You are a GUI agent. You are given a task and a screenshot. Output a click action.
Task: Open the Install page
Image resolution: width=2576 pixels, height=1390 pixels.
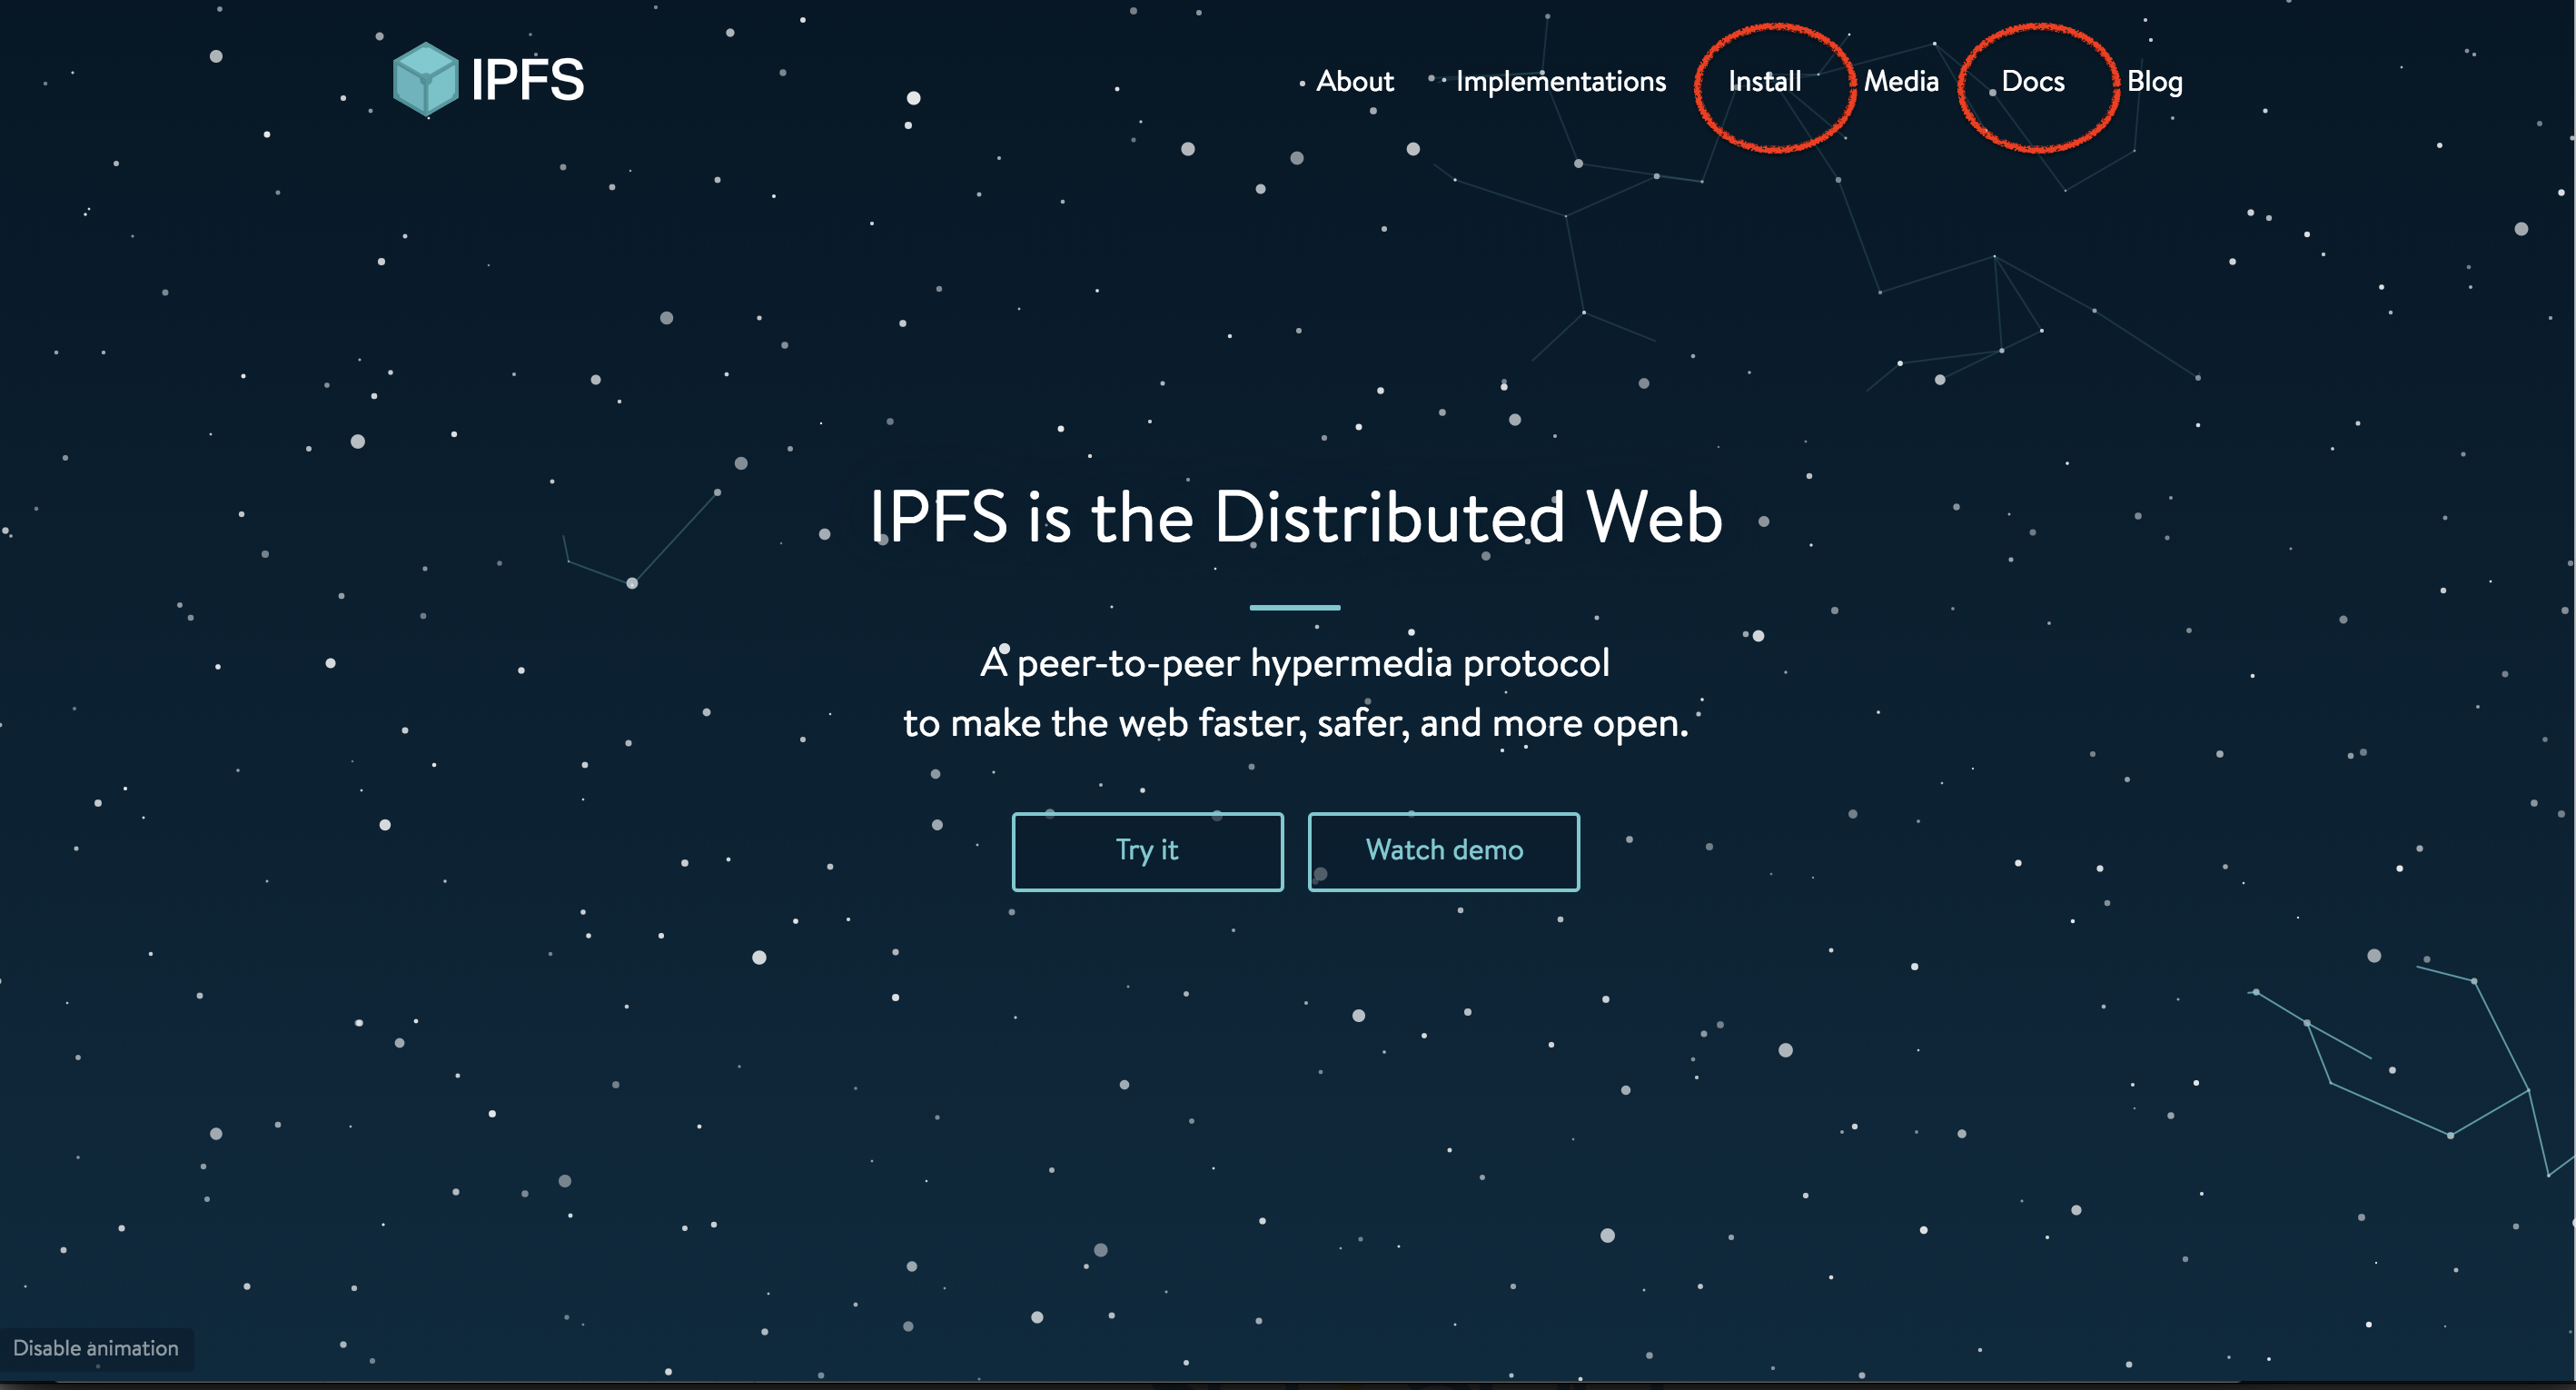pos(1764,81)
